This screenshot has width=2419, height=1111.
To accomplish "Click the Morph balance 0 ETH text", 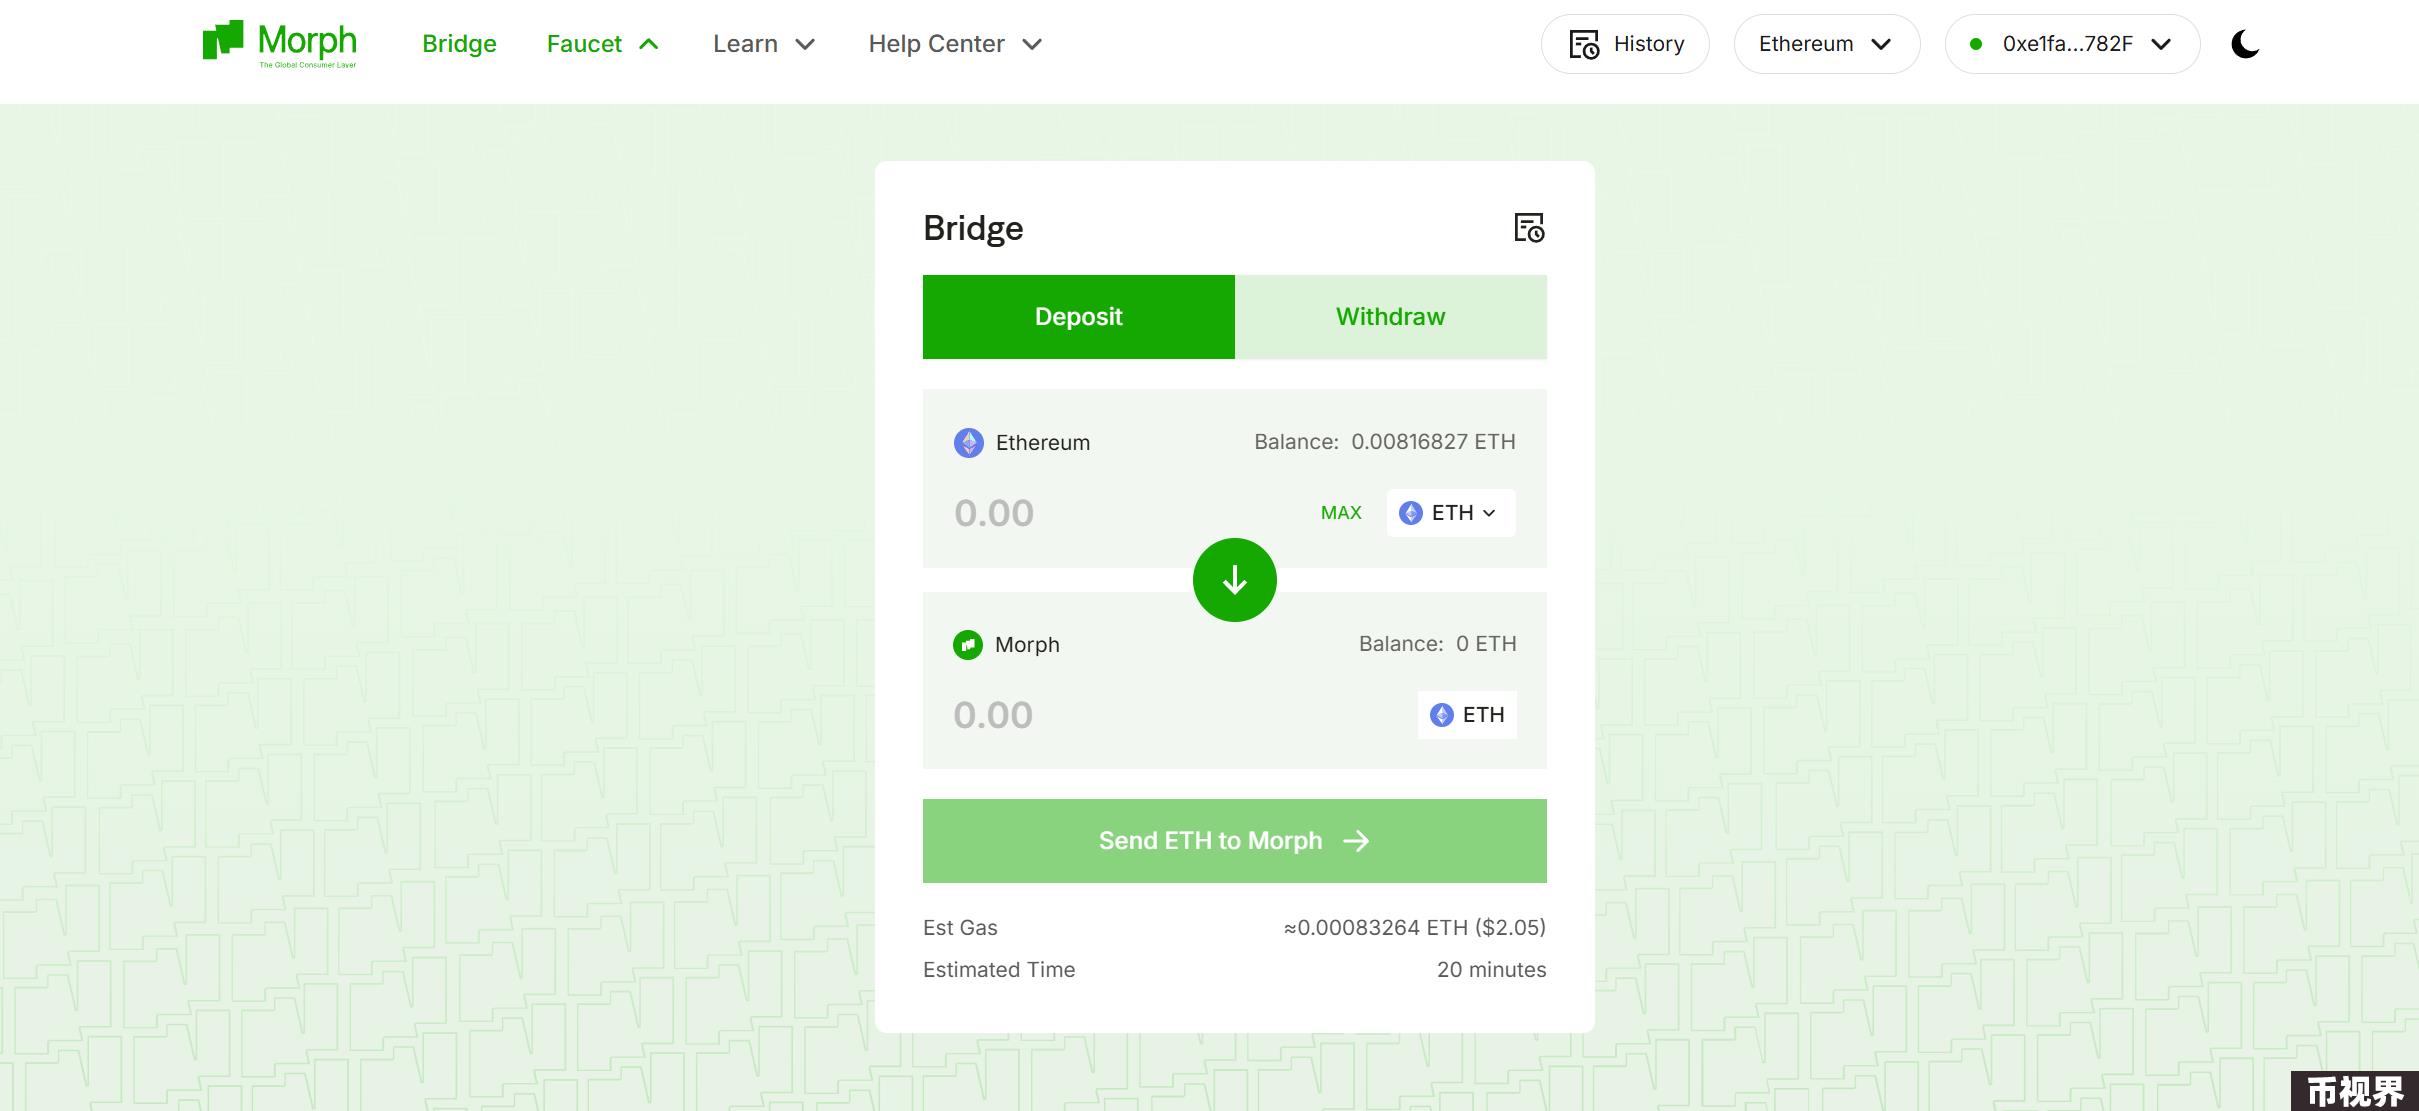I will (1437, 644).
